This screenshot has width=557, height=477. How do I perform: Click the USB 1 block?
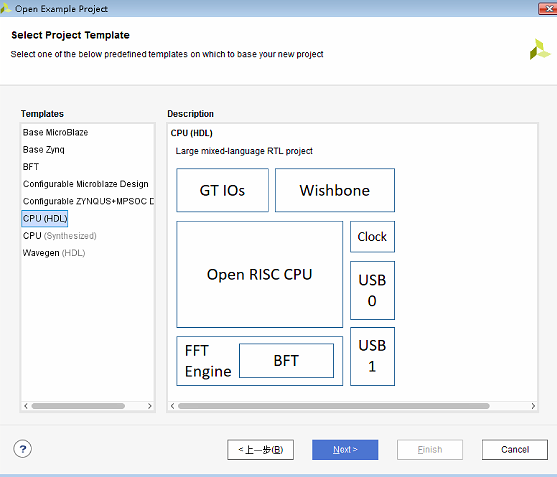372,356
